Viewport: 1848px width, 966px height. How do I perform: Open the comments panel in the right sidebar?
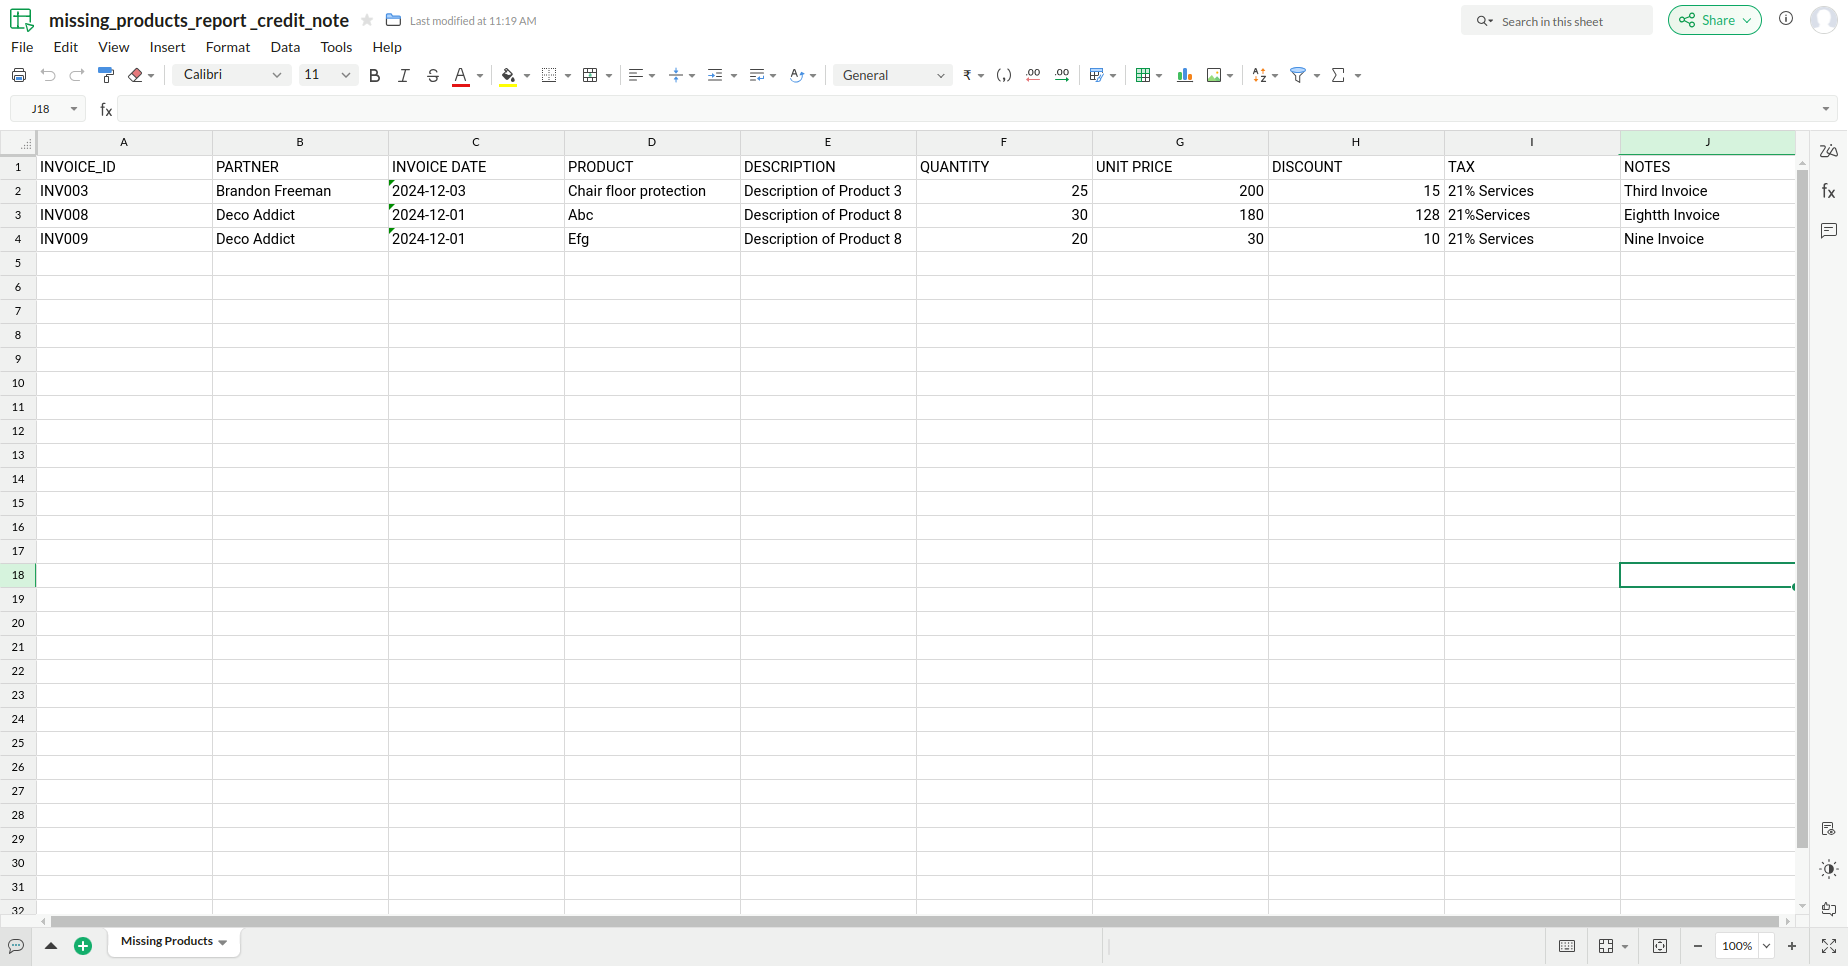tap(1829, 231)
